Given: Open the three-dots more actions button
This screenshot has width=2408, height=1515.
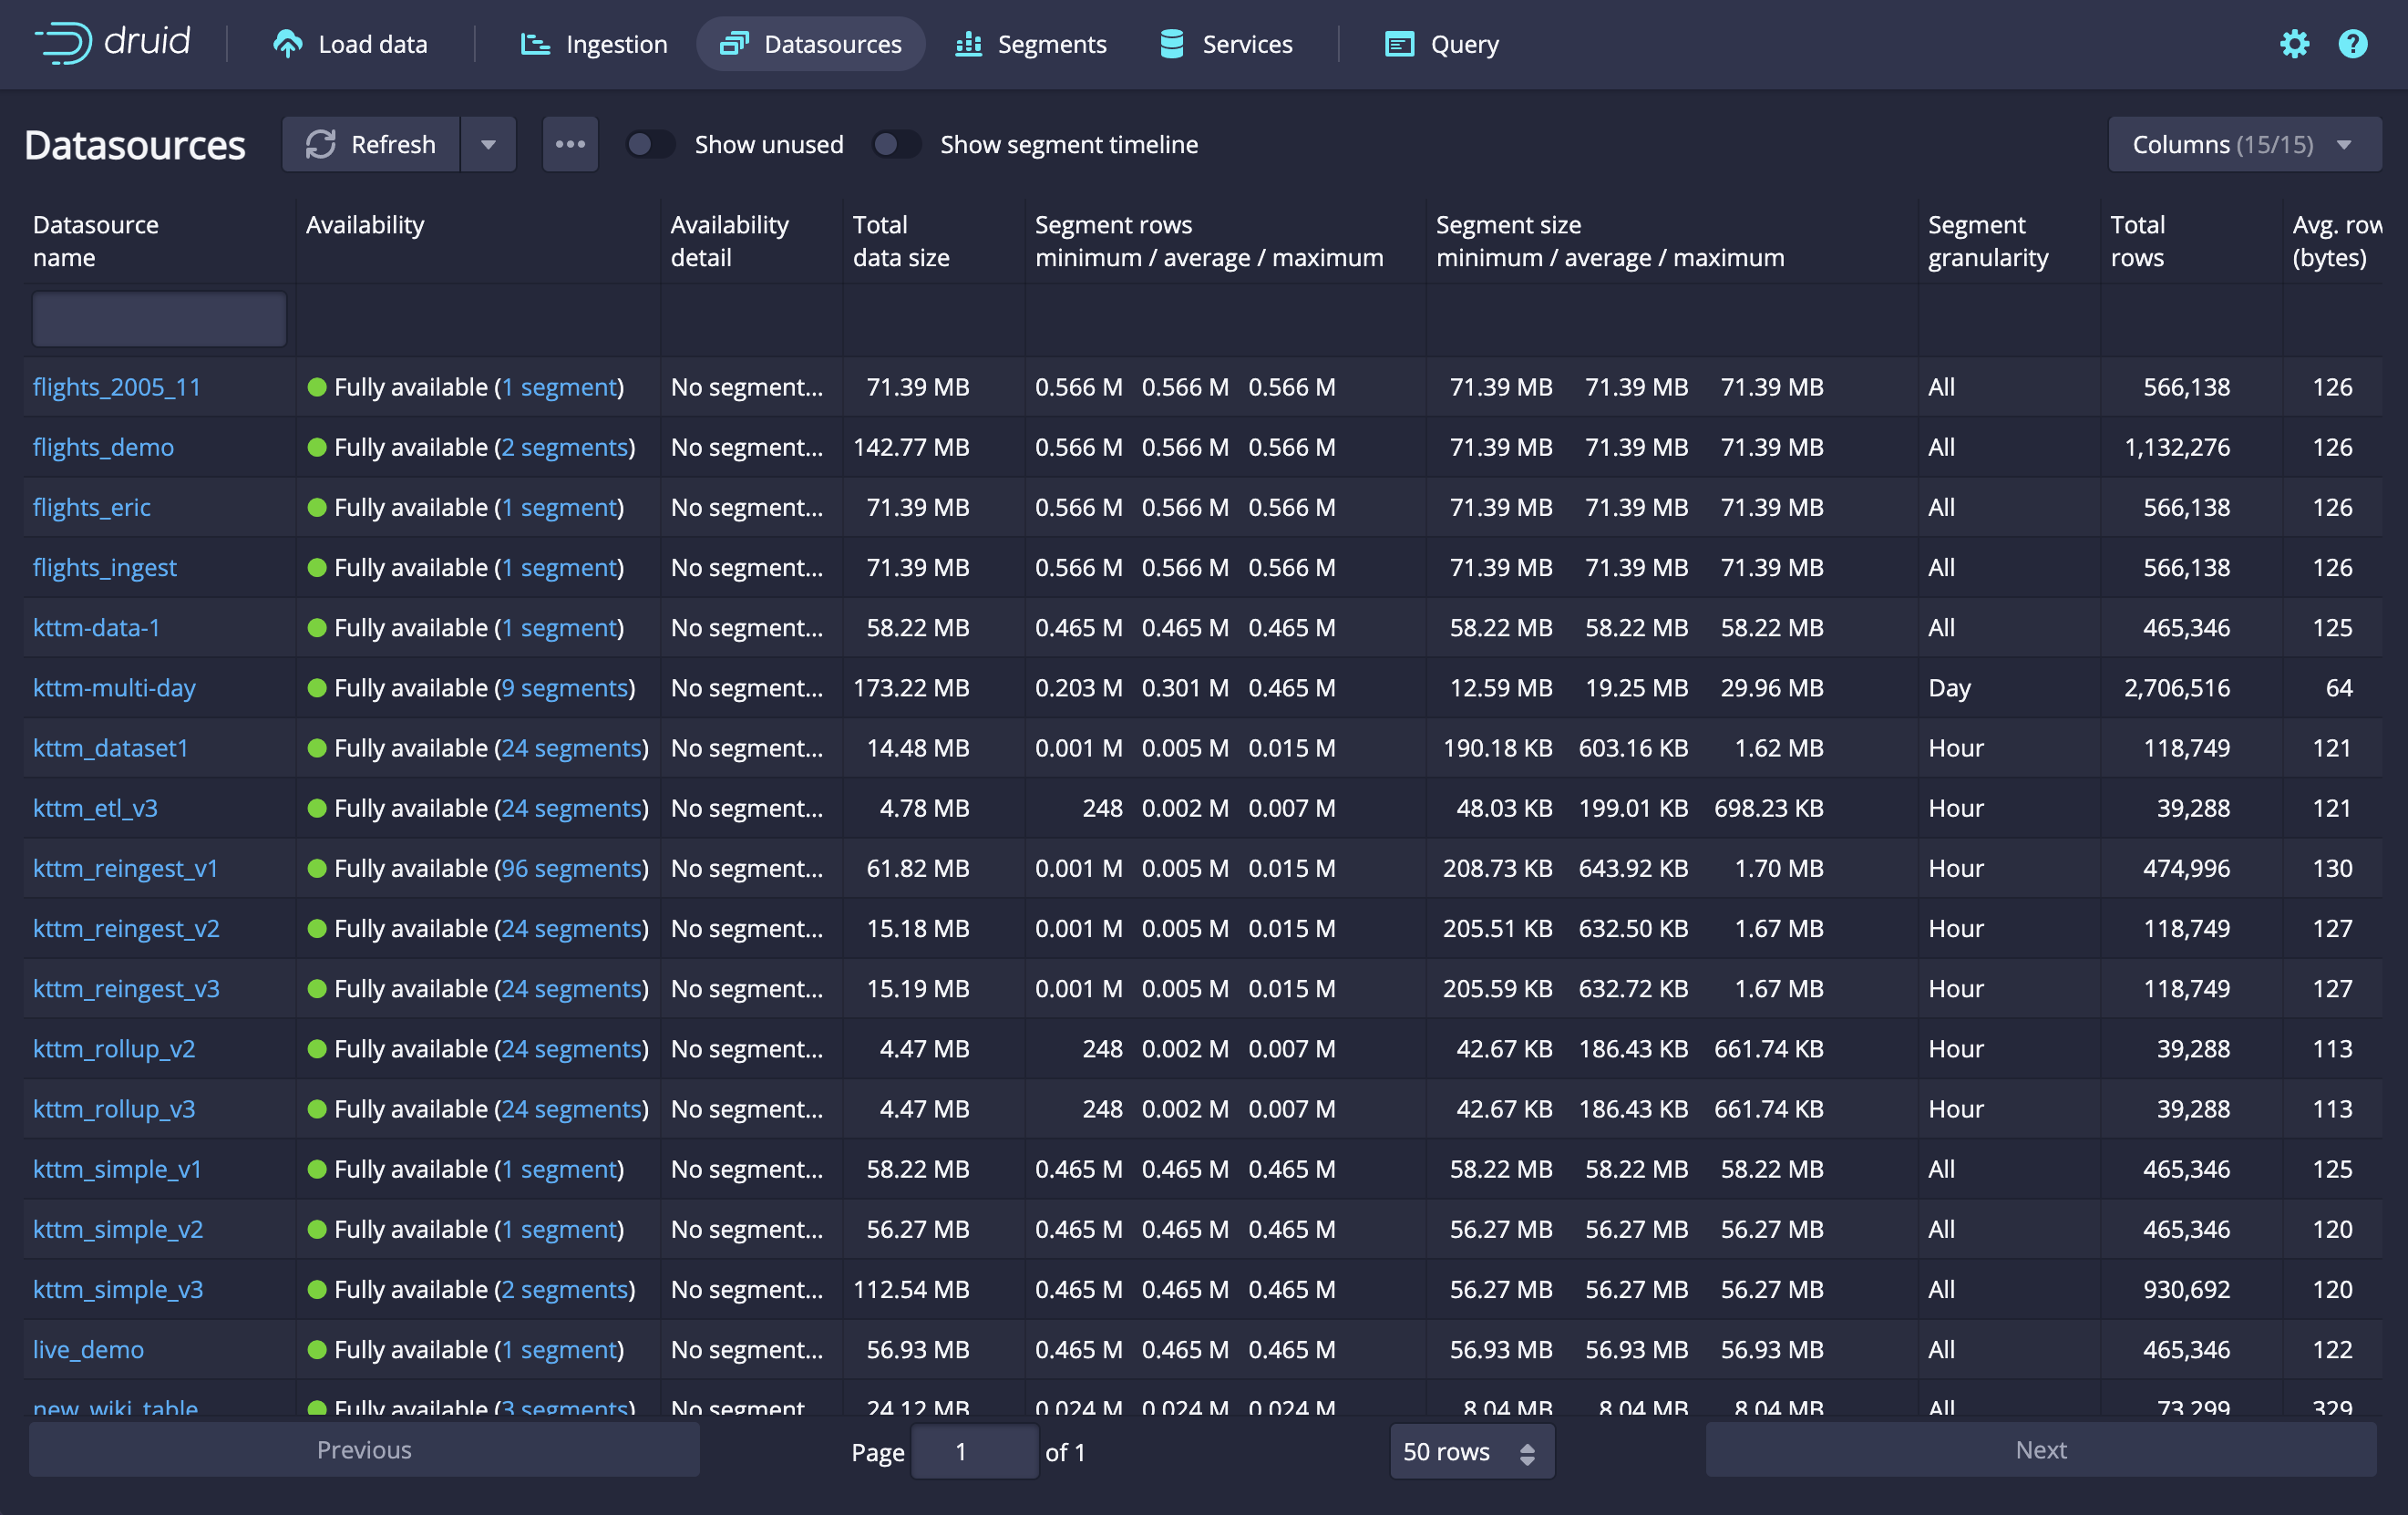Looking at the screenshot, I should pyautogui.click(x=570, y=144).
